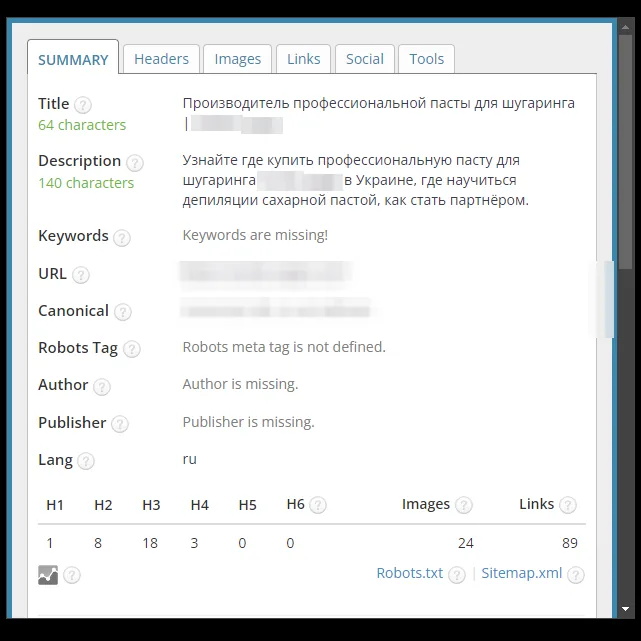Click the Title label

point(54,104)
